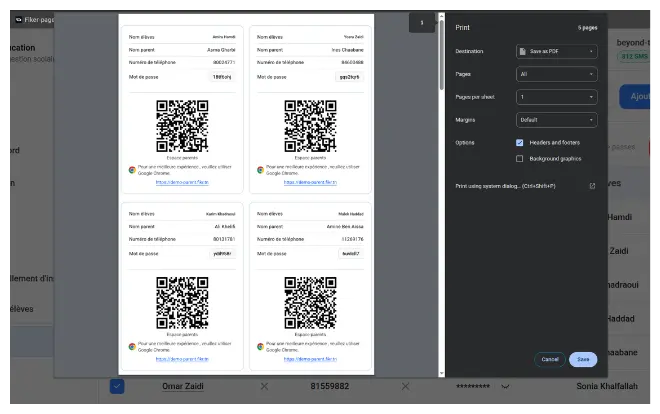660x414 pixels.
Task: Click the Chrome icon on Amine Ben Aissa's card
Action: 261,347
